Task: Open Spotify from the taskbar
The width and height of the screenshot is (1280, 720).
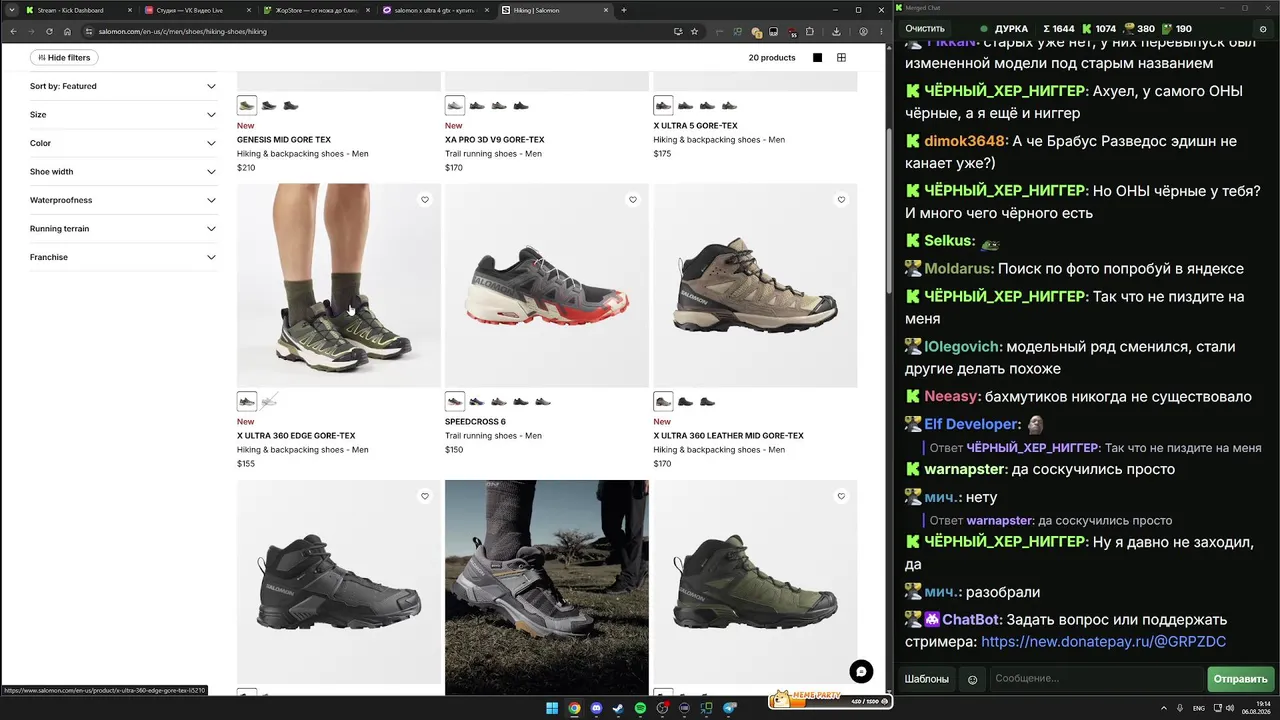Action: point(641,709)
